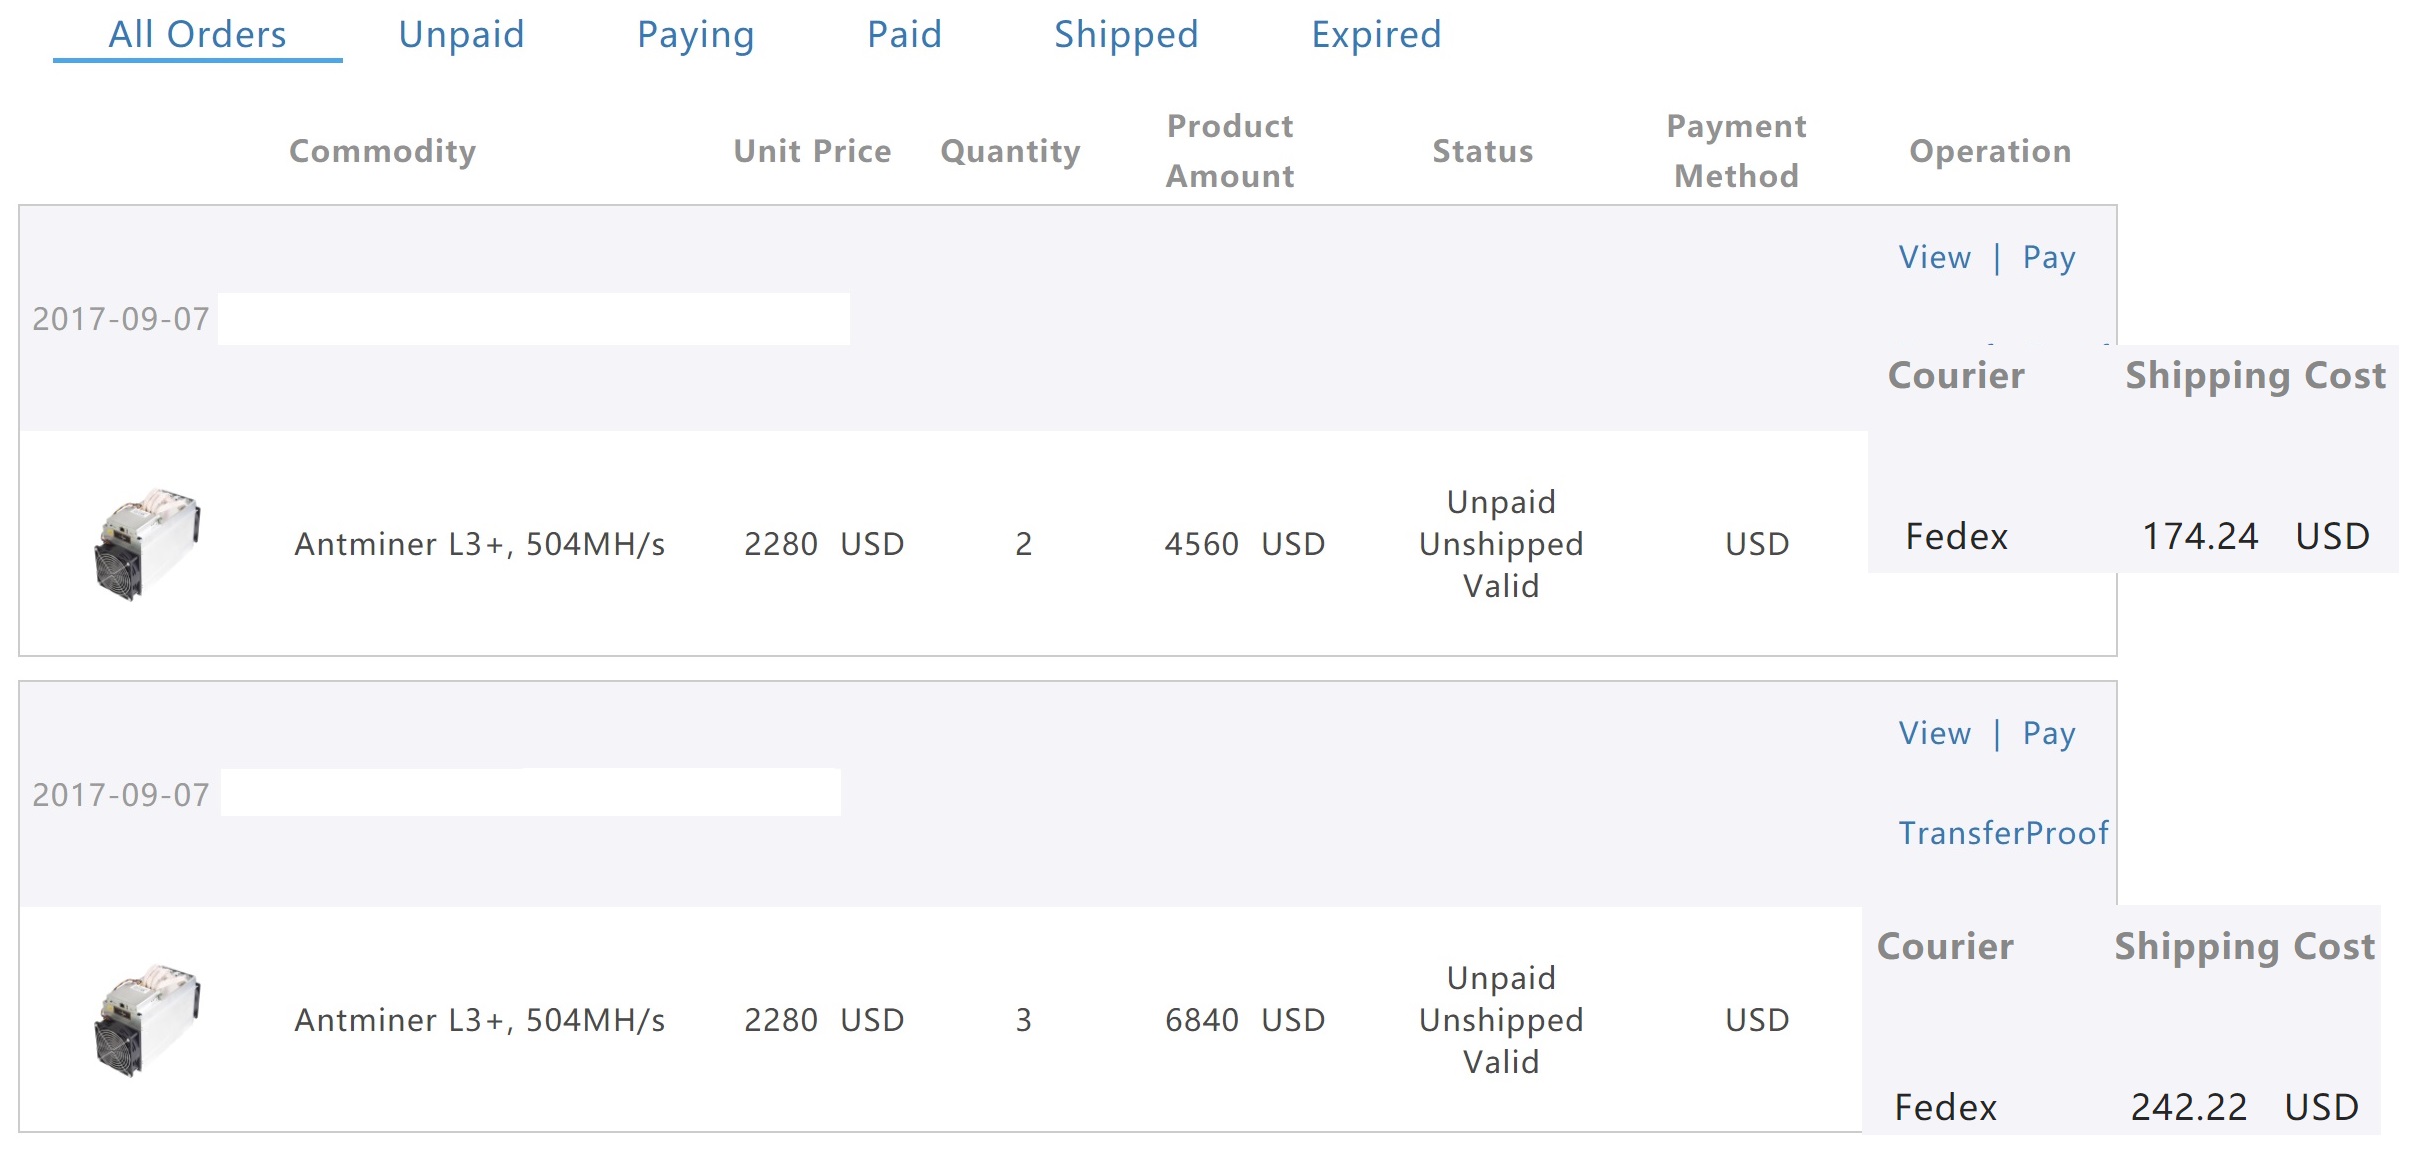Open the Unpaid orders tab
Image resolution: width=2413 pixels, height=1158 pixels.
click(x=461, y=35)
